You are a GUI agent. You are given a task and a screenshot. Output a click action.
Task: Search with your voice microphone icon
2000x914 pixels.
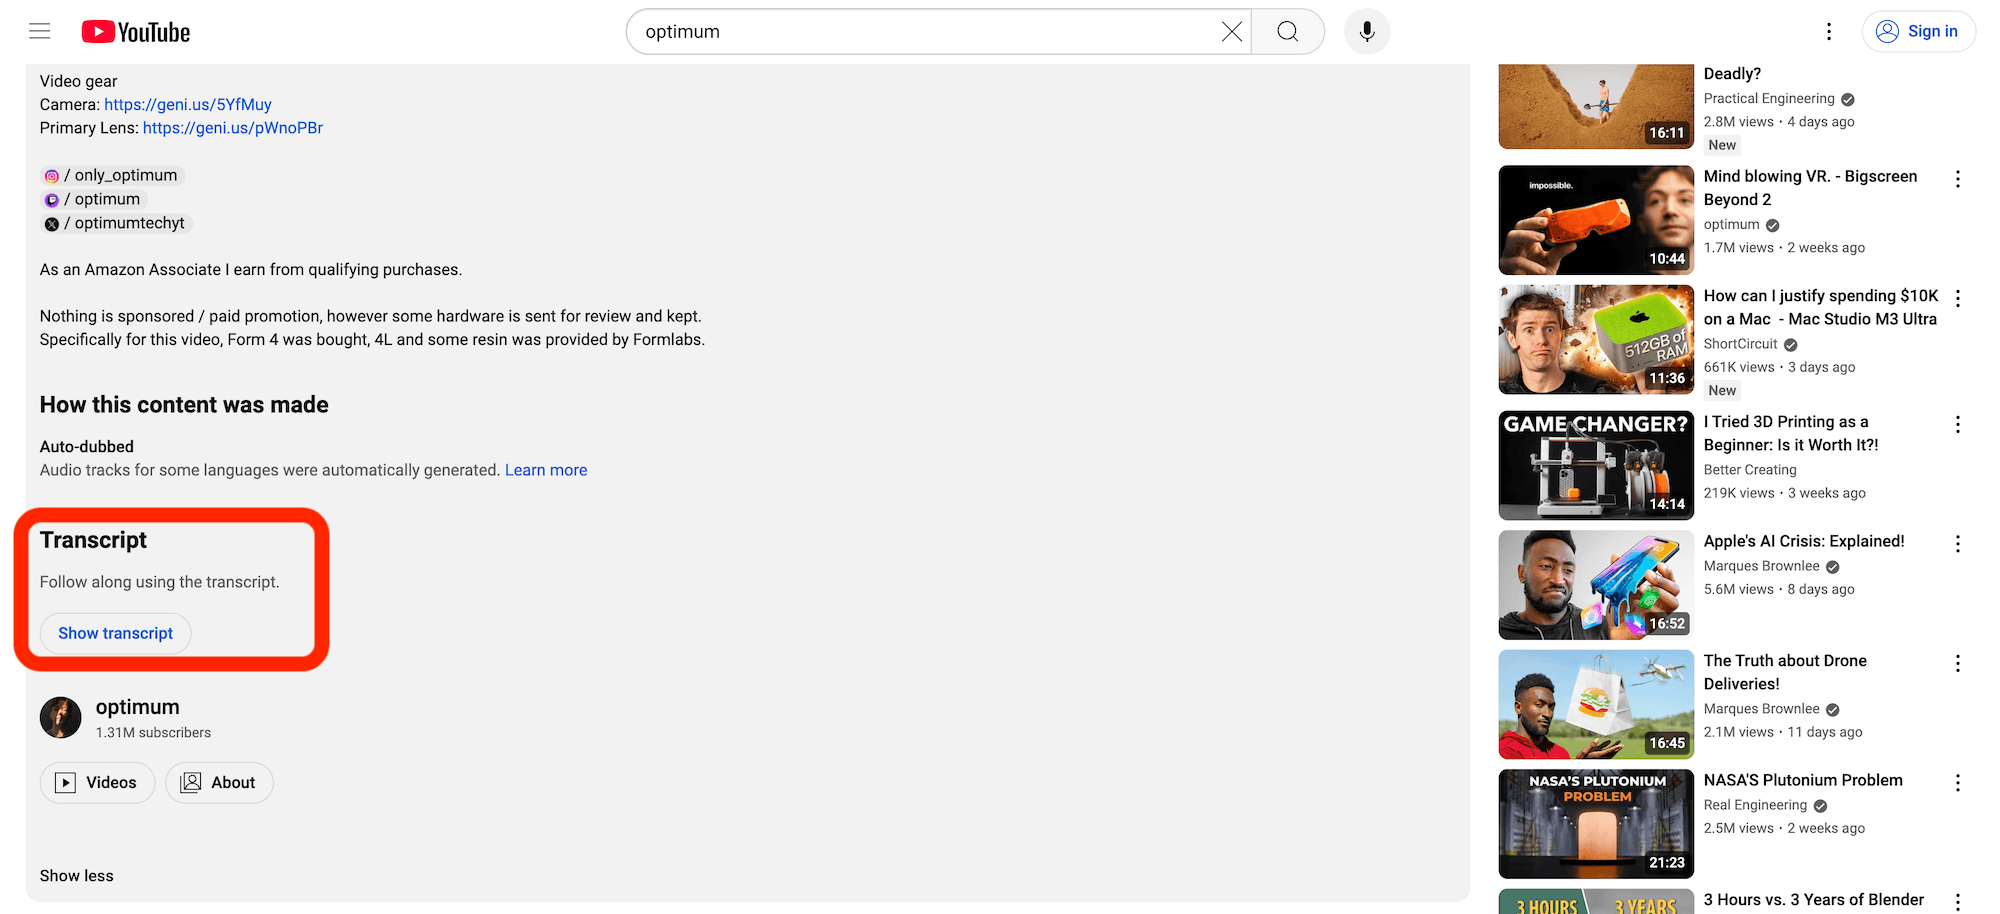pos(1367,32)
